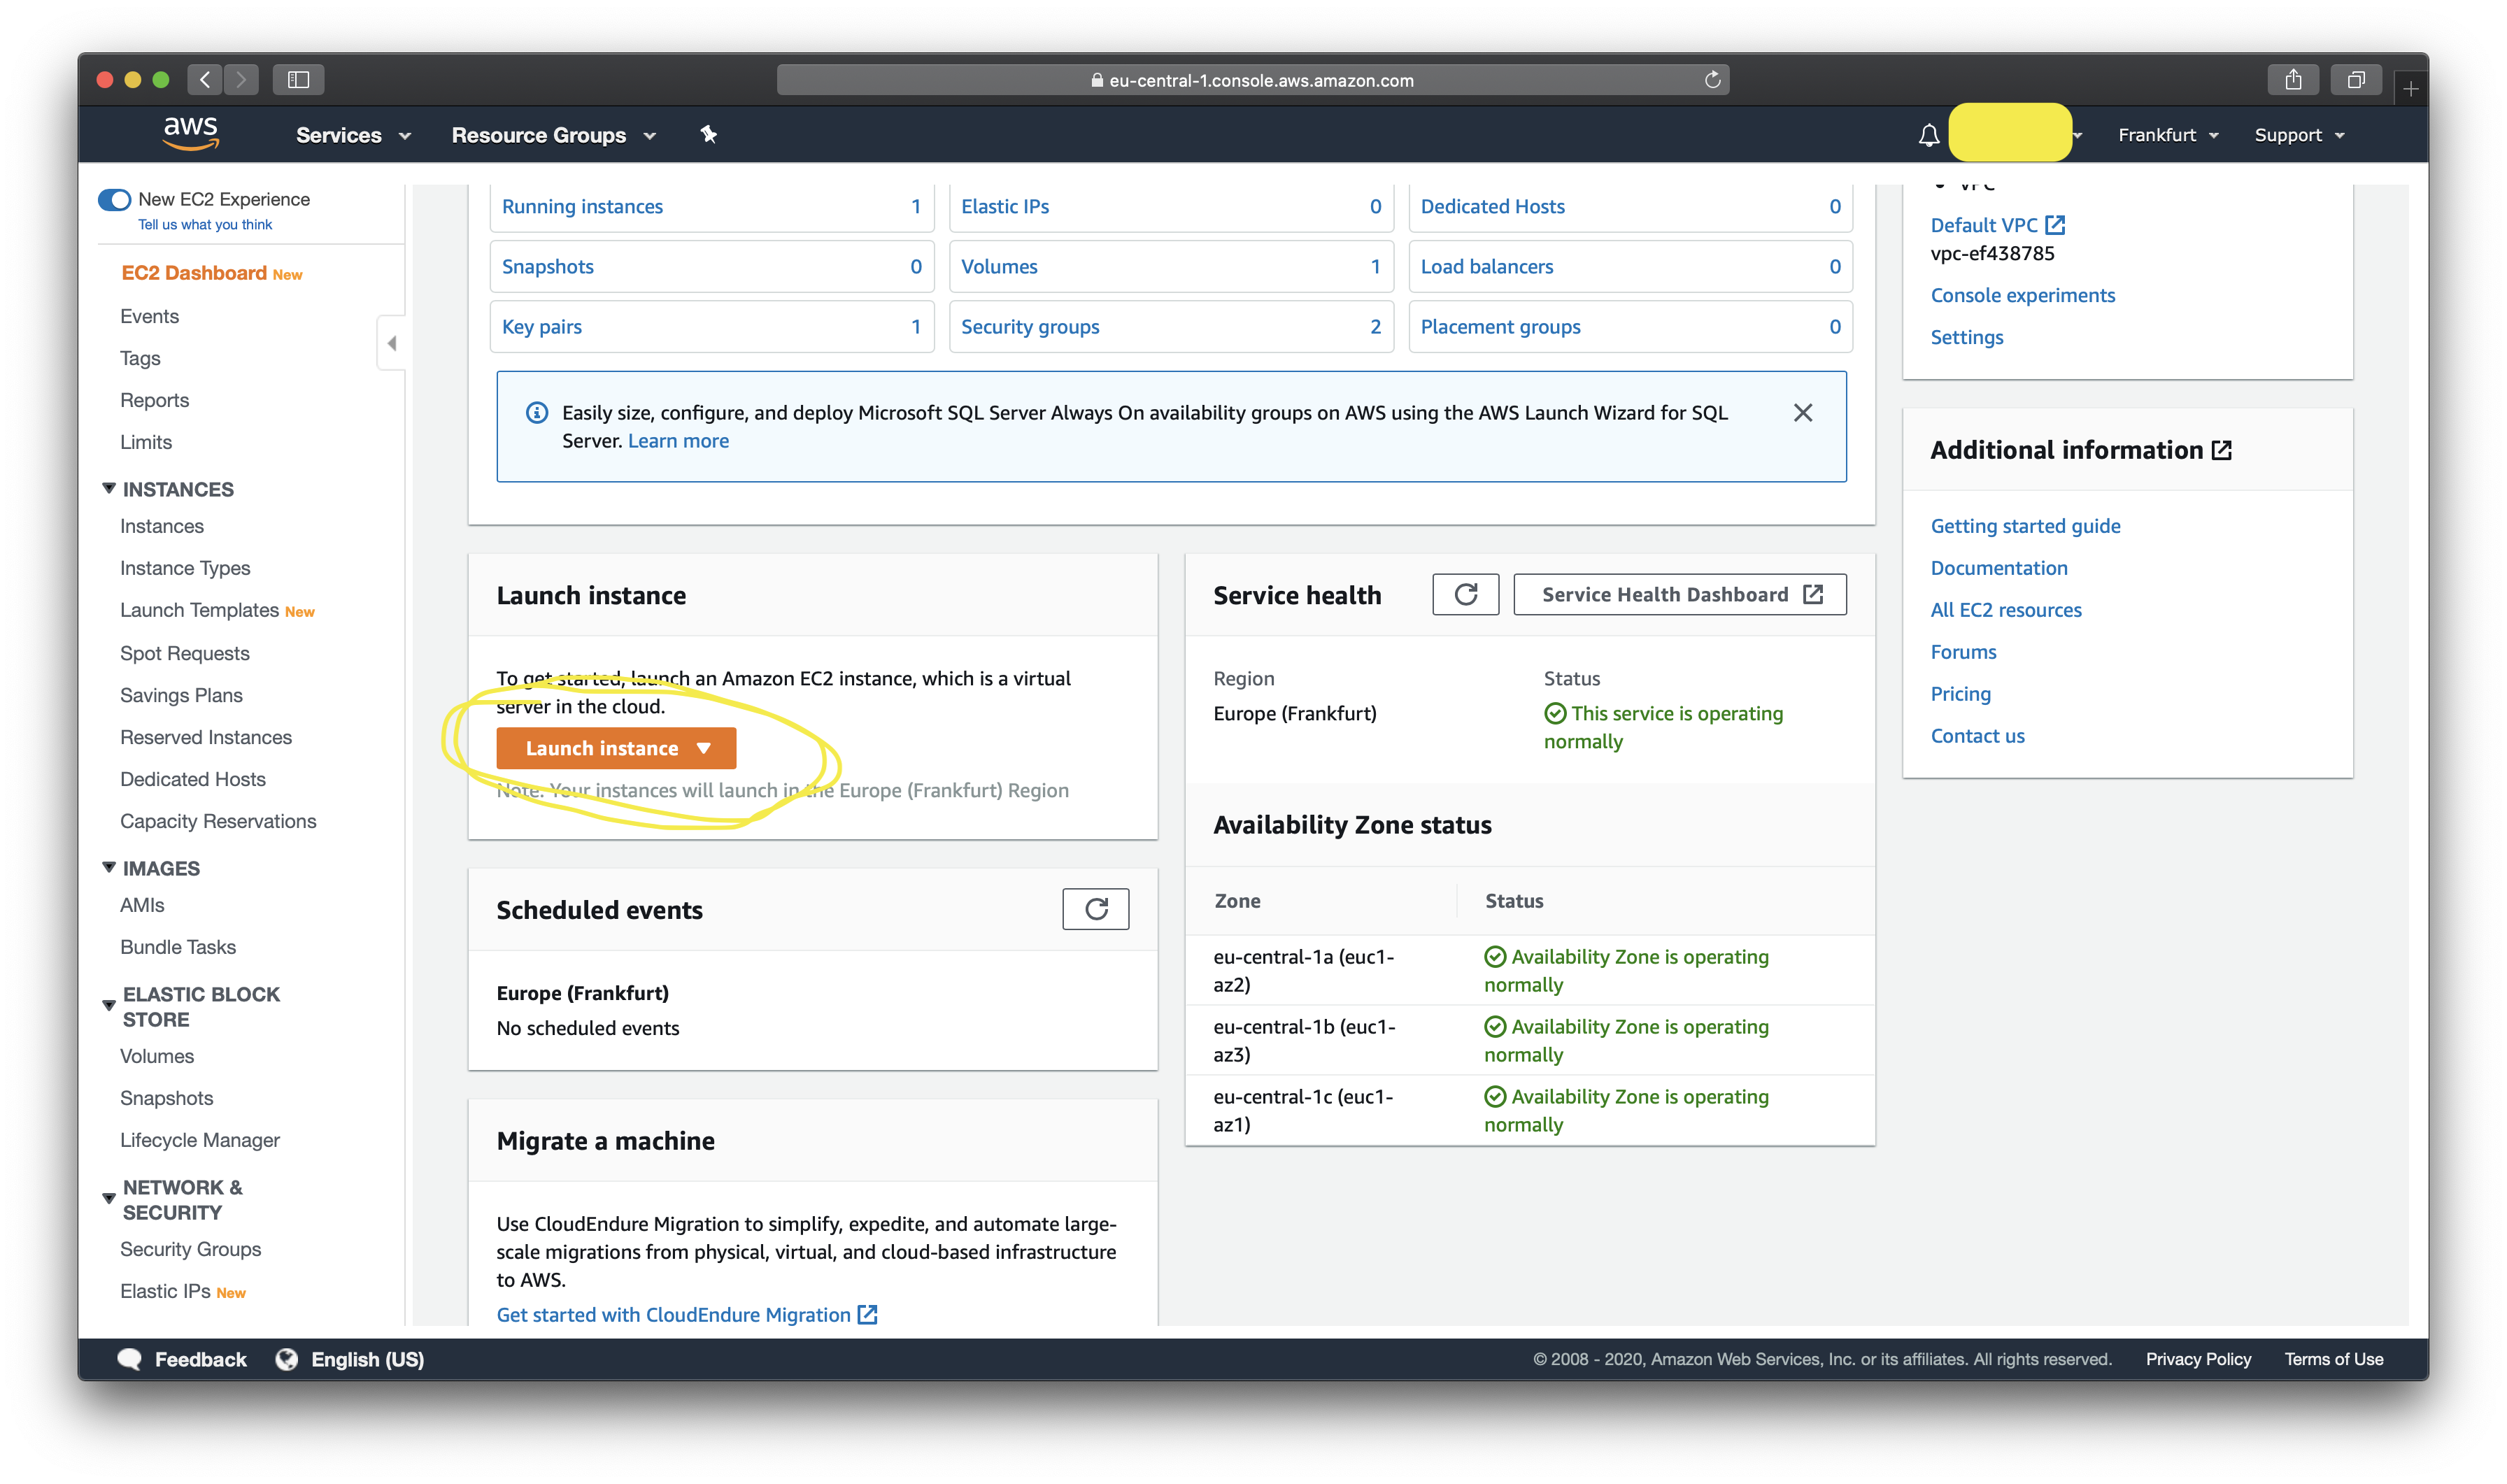2507x1484 pixels.
Task: Open Security Groups in sidebar
Action: (190, 1249)
